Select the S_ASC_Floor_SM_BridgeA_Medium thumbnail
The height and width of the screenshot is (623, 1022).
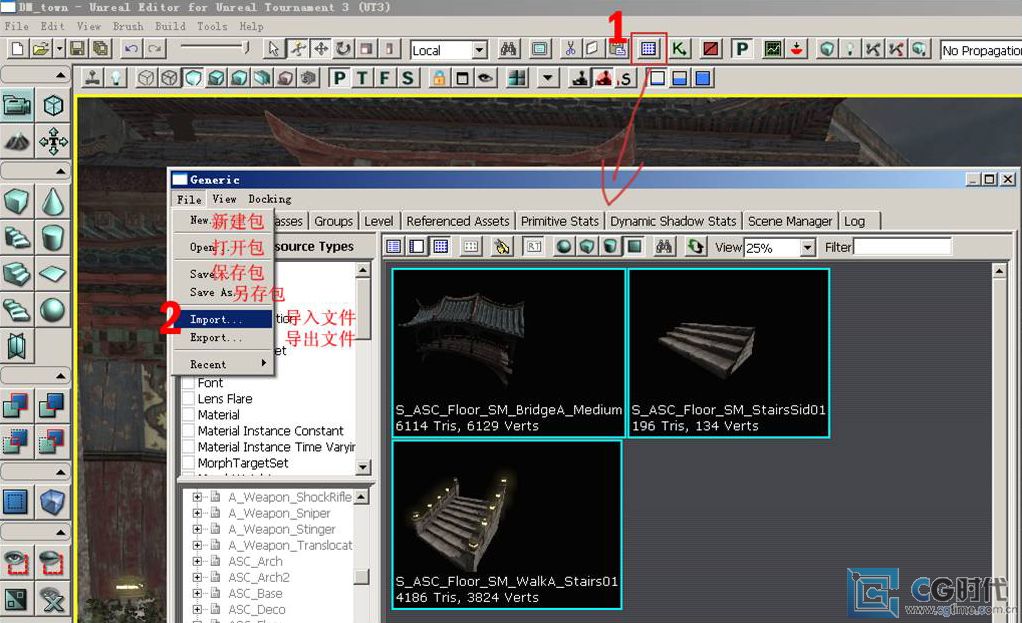click(x=508, y=353)
